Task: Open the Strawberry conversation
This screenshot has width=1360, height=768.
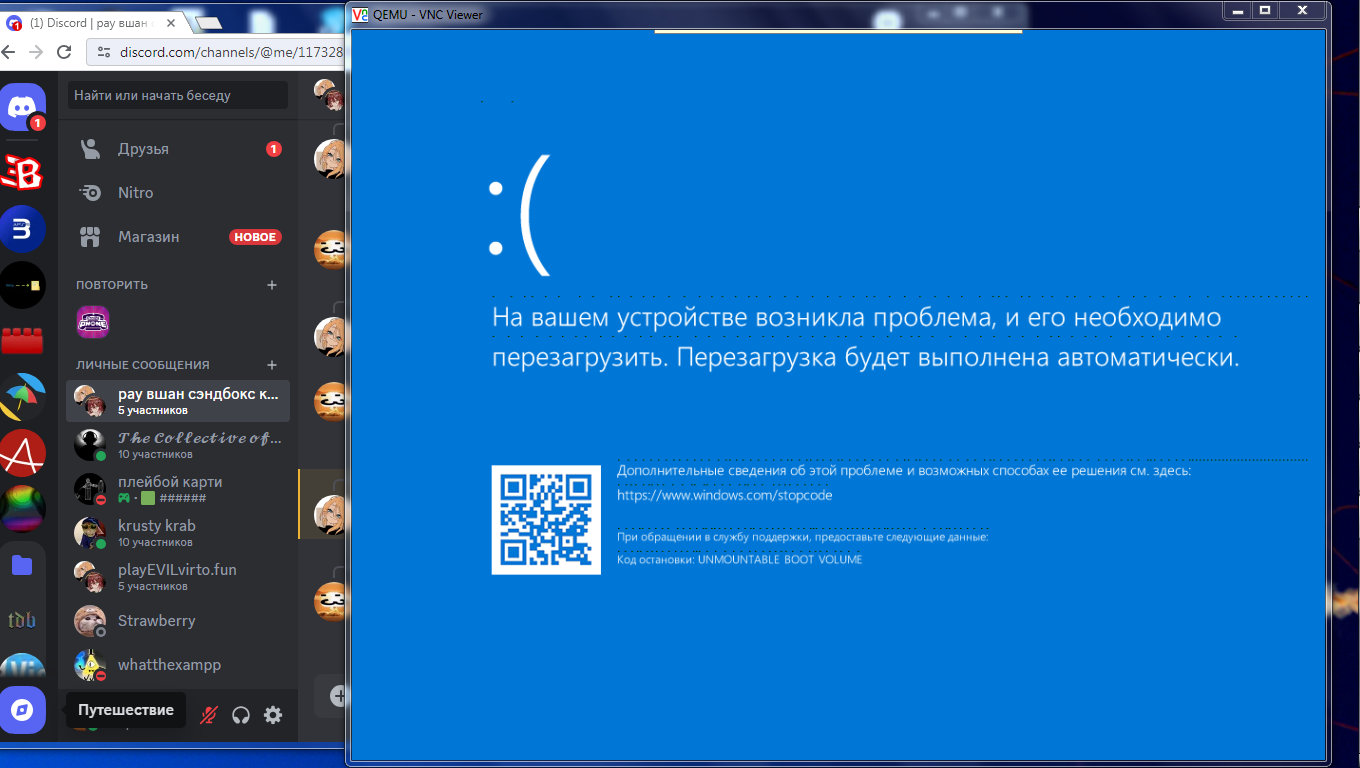Action: [178, 621]
